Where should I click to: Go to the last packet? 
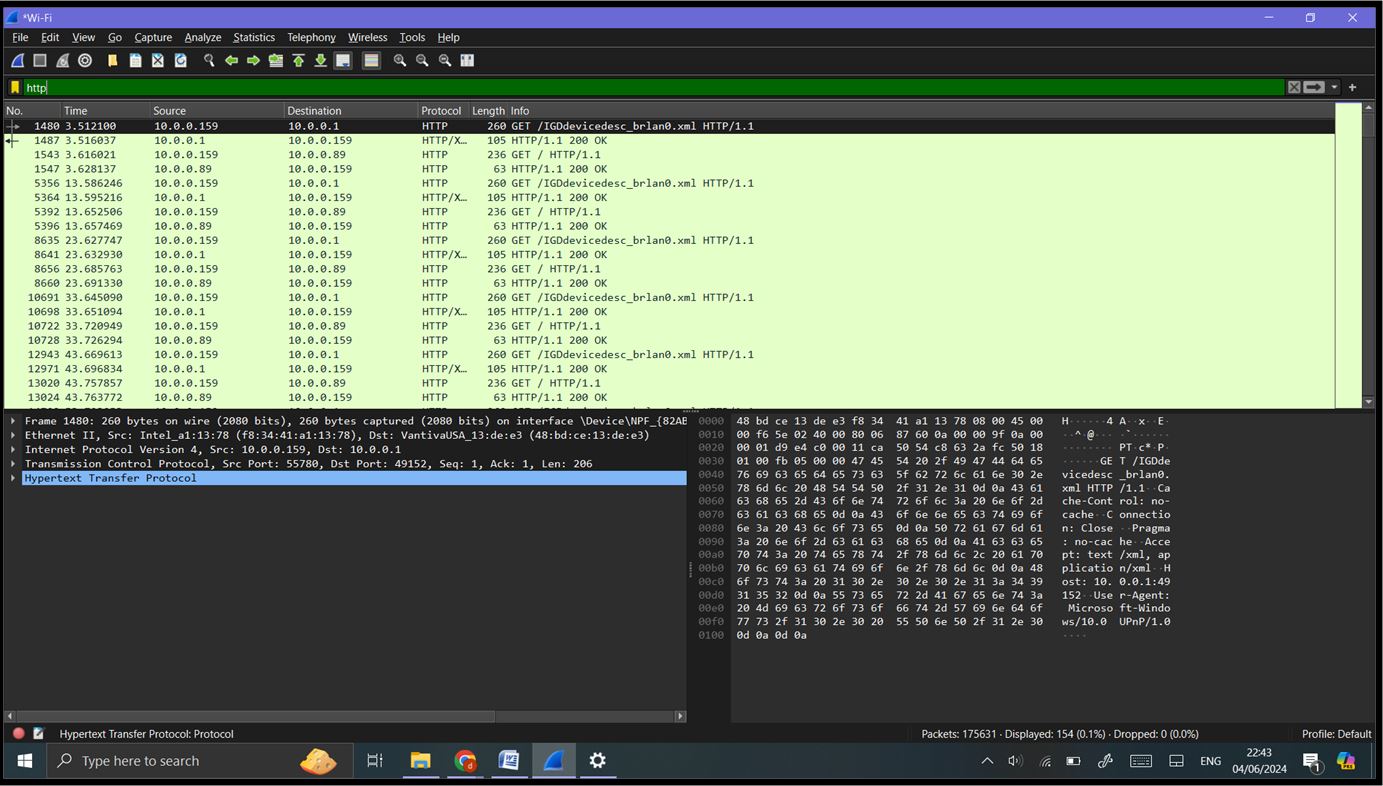pos(321,60)
